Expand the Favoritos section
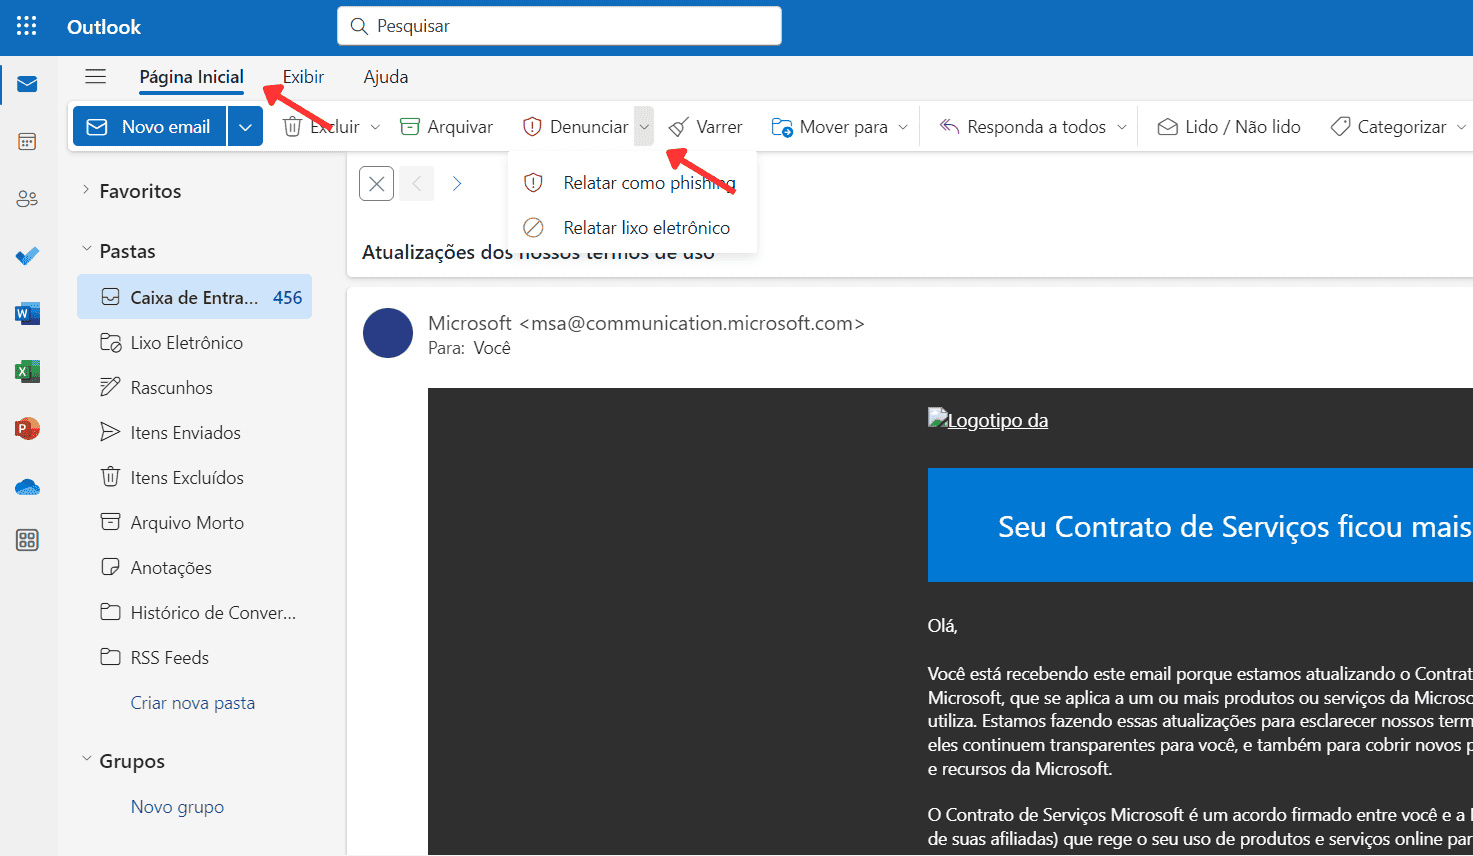 (86, 190)
